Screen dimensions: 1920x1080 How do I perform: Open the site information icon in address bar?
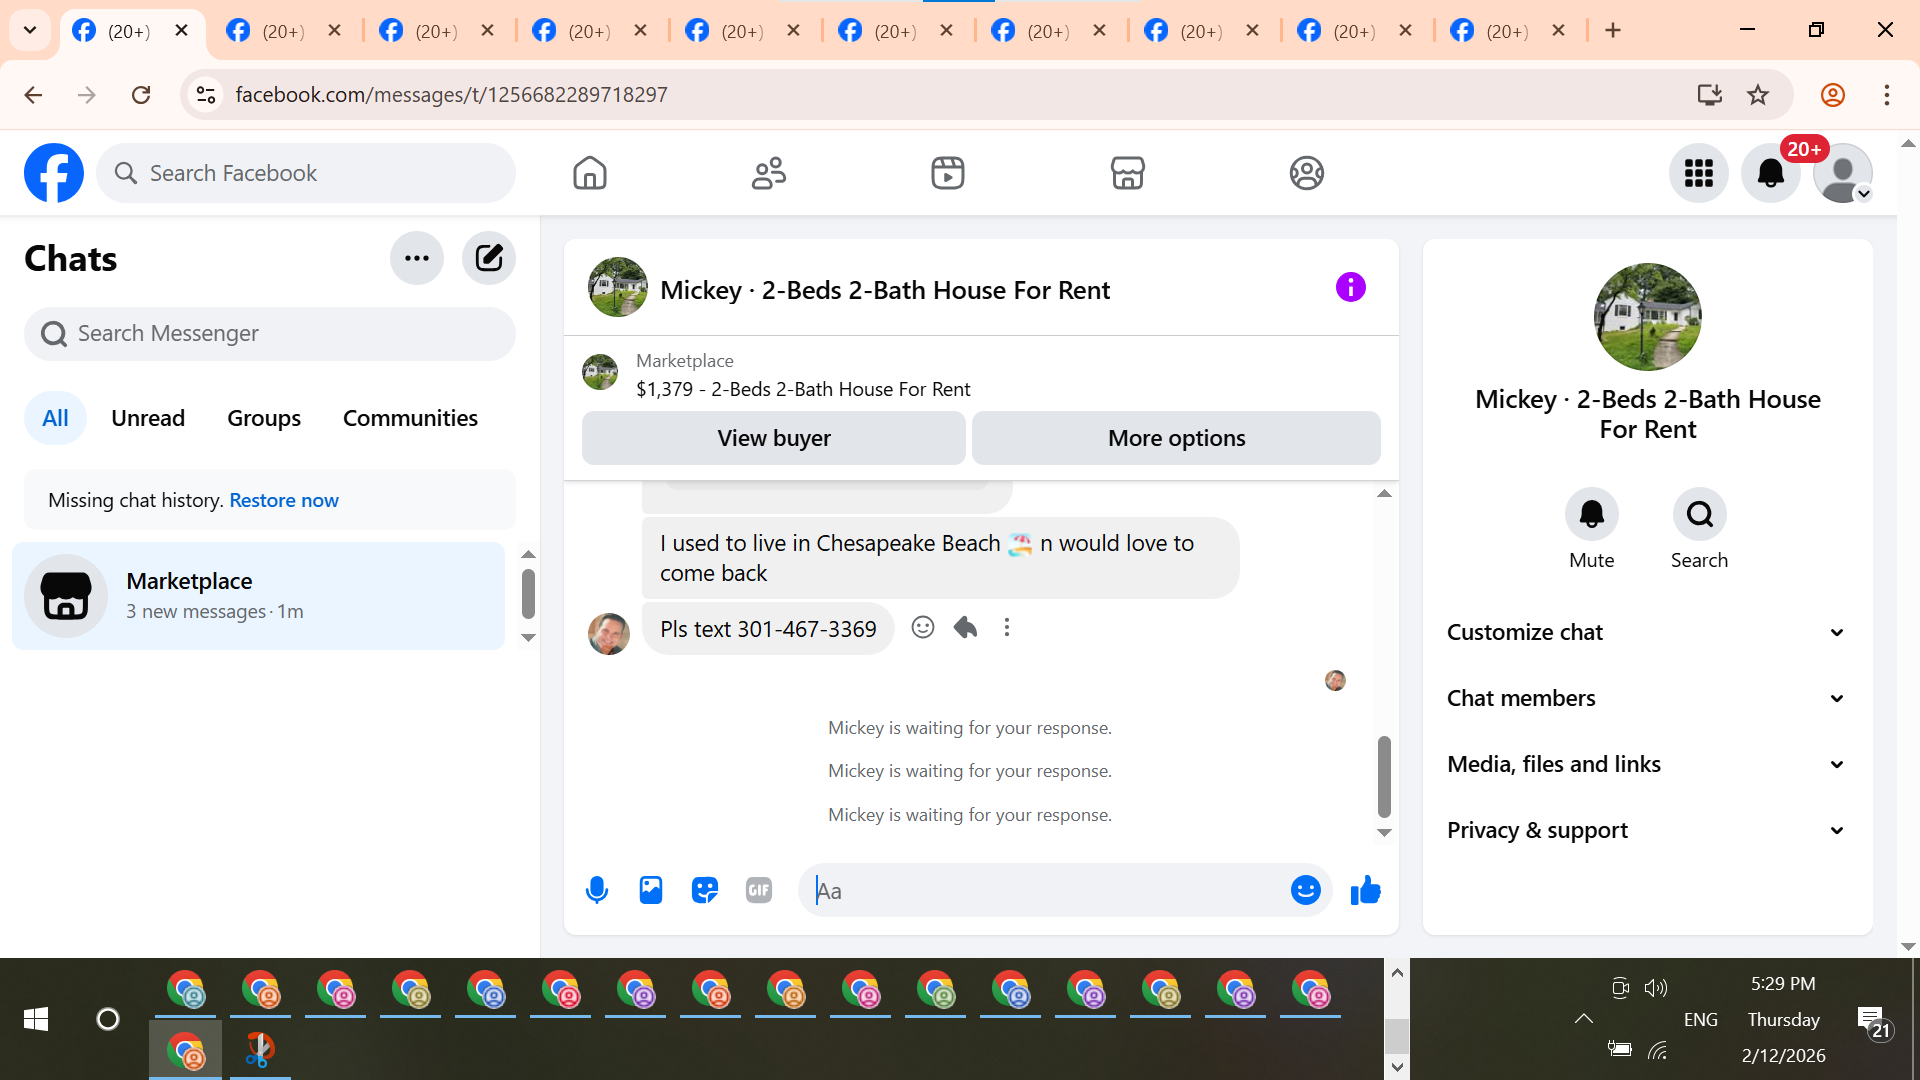coord(206,95)
